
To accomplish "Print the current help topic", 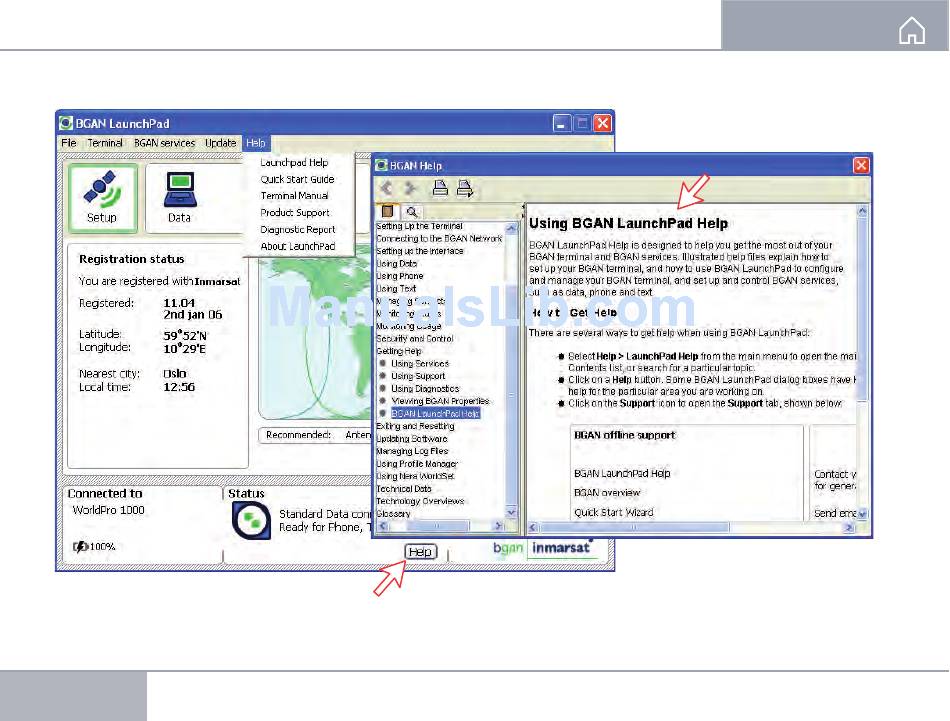I will (x=440, y=188).
